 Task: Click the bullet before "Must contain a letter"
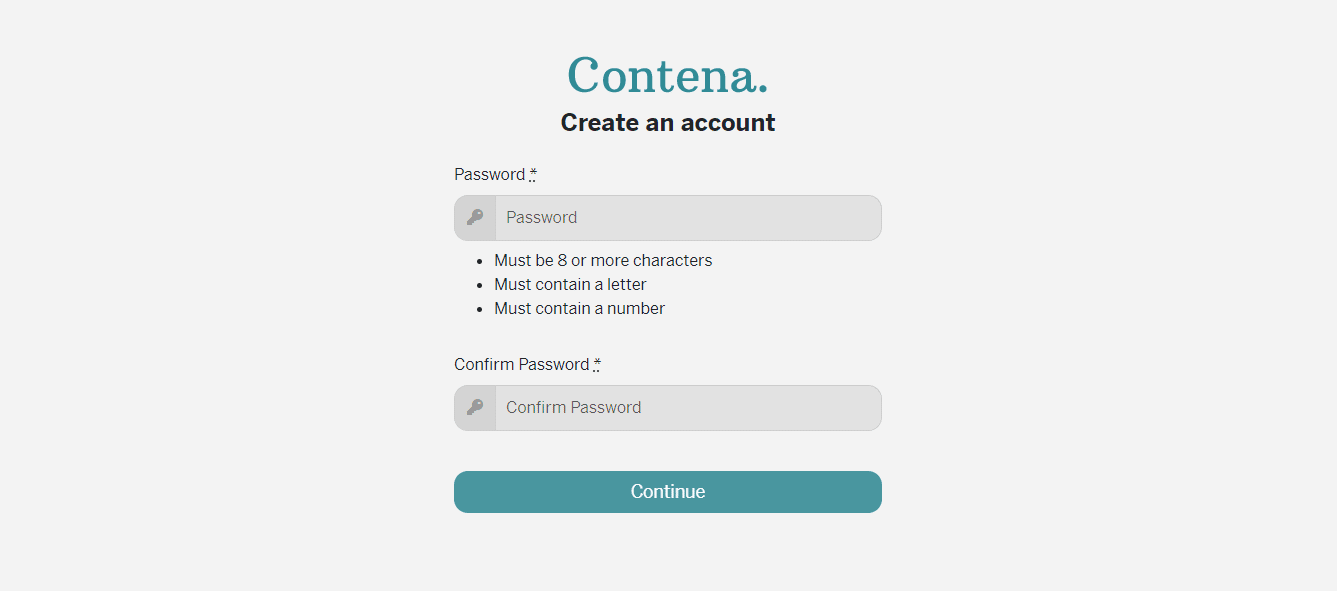481,285
